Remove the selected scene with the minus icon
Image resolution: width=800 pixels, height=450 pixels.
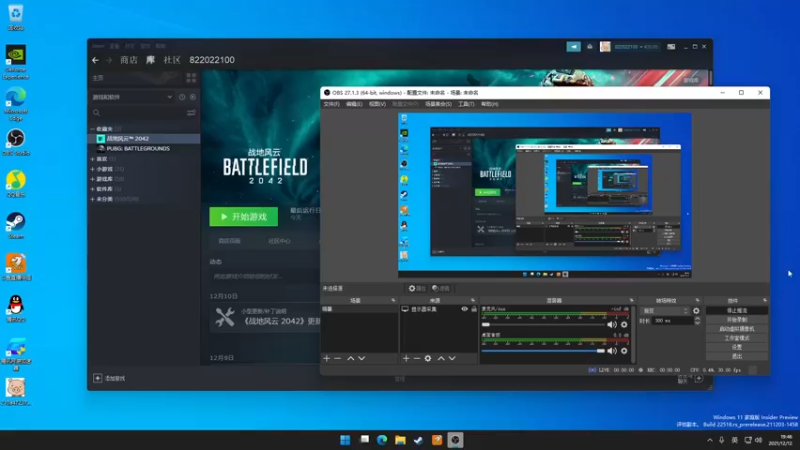(338, 359)
